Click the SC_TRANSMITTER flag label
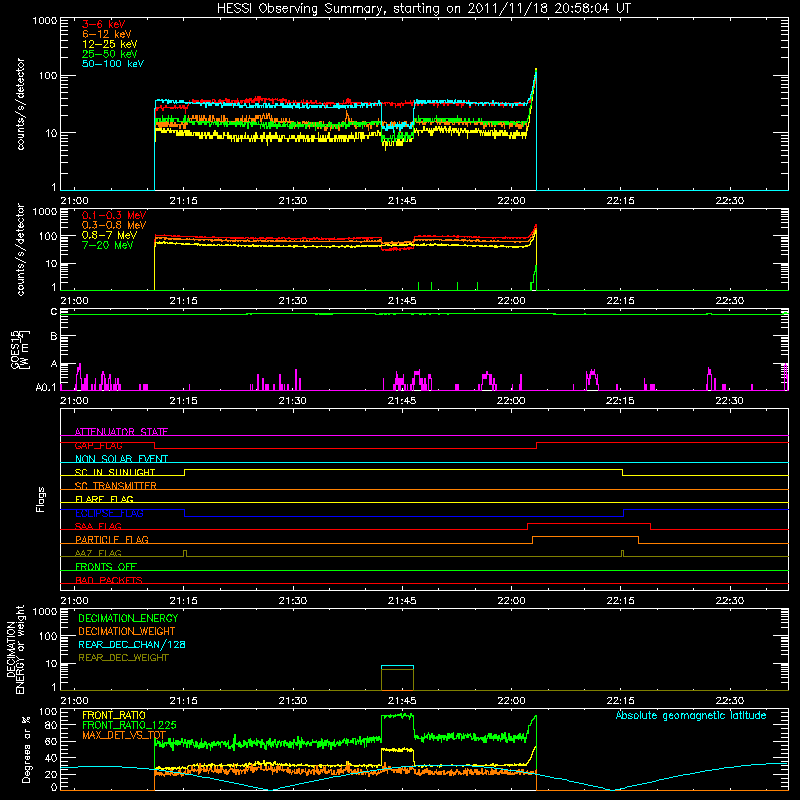The height and width of the screenshot is (800, 800). 115,486
